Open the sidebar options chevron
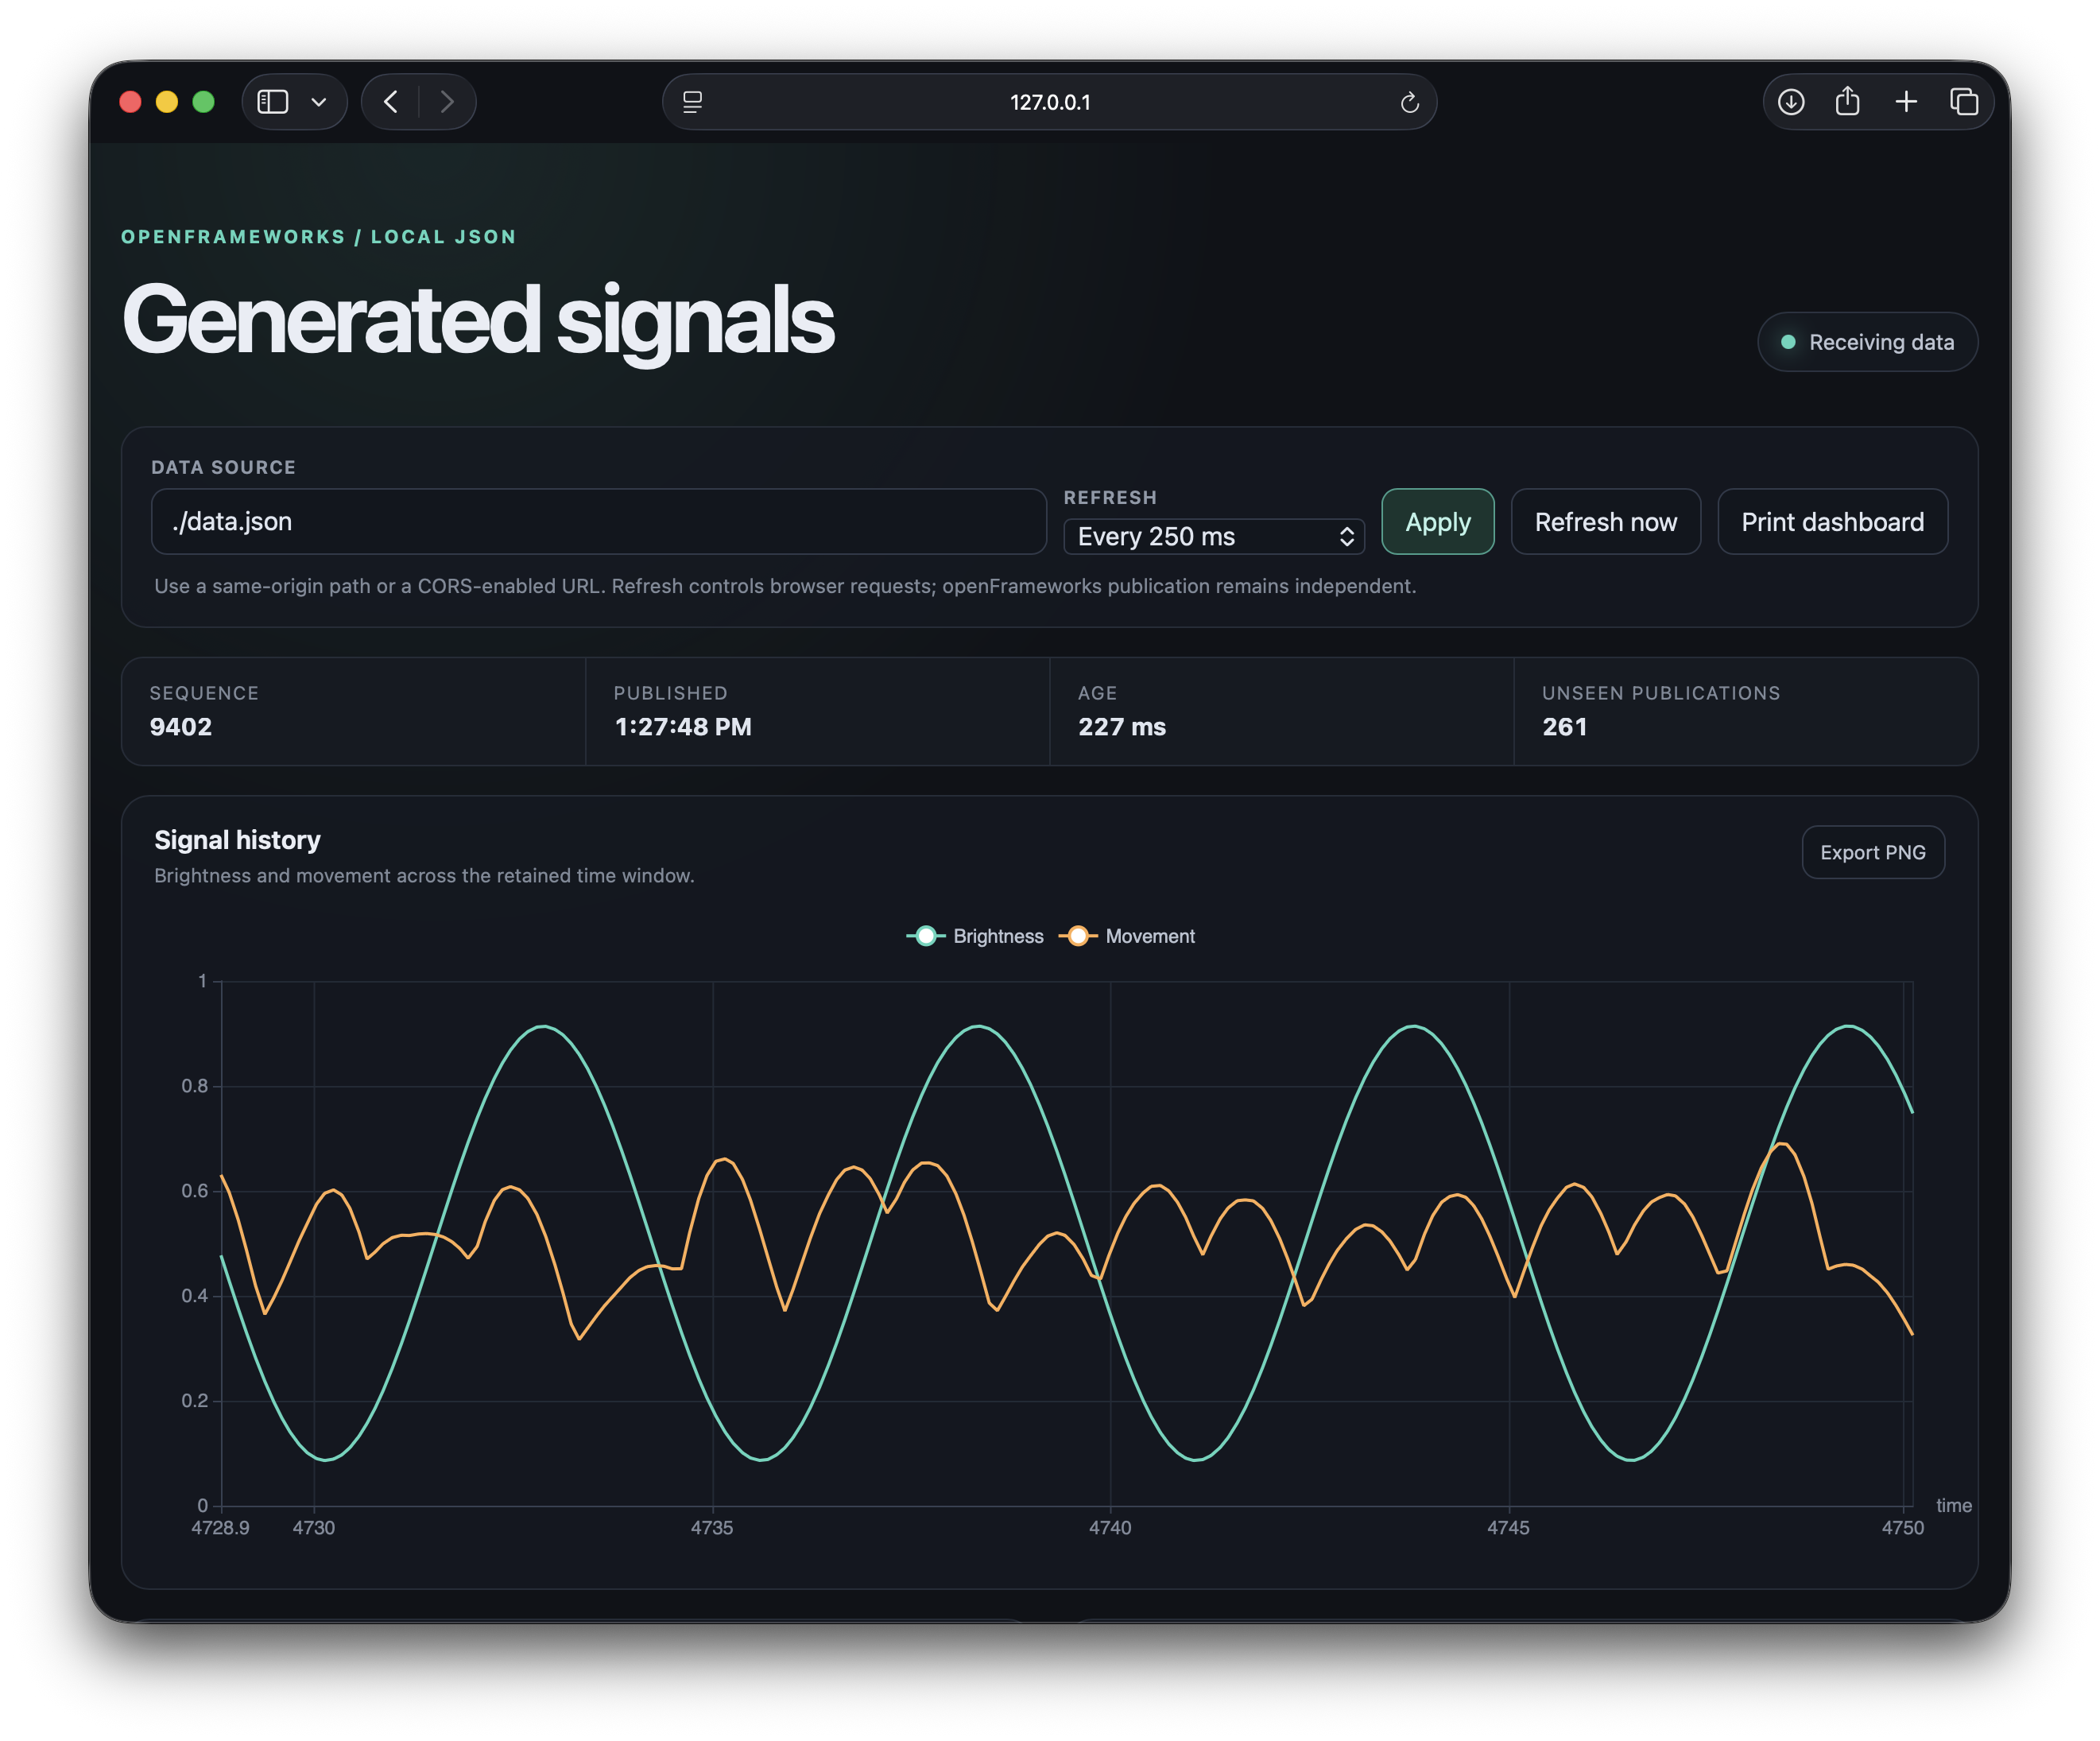Viewport: 2100px width, 1741px height. (319, 102)
